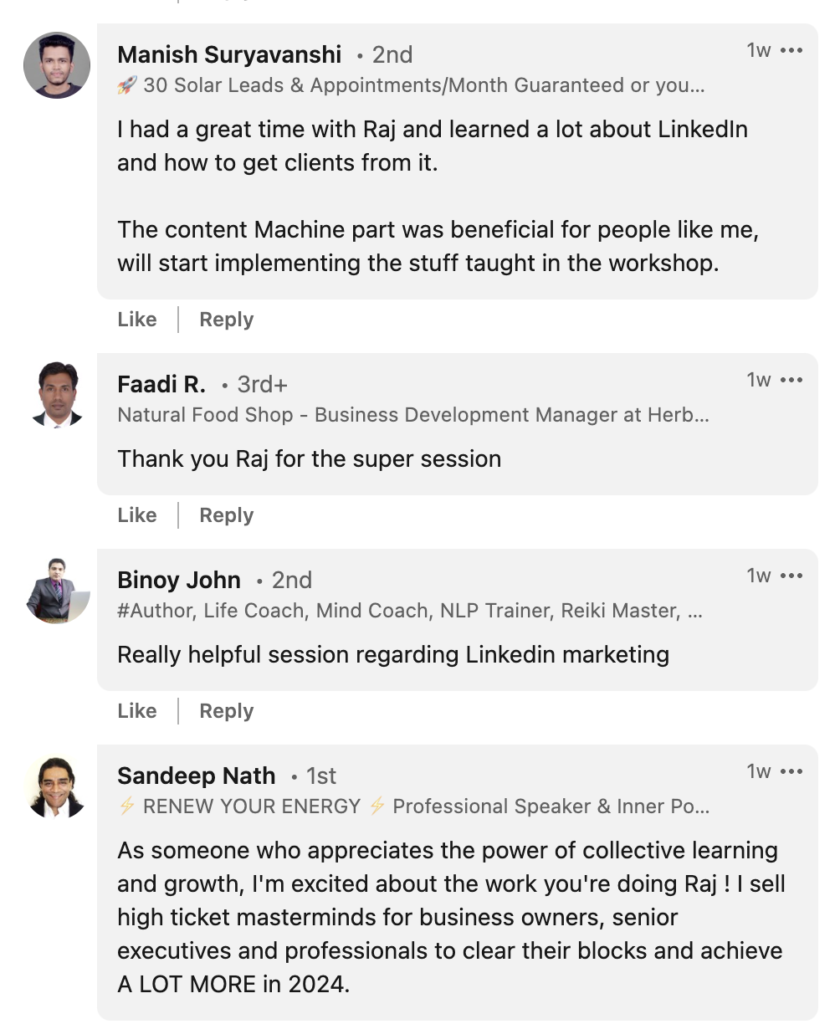Open three-dot menu on Faadi's comment
Image resolution: width=840 pixels, height=1024 pixels.
(x=791, y=380)
